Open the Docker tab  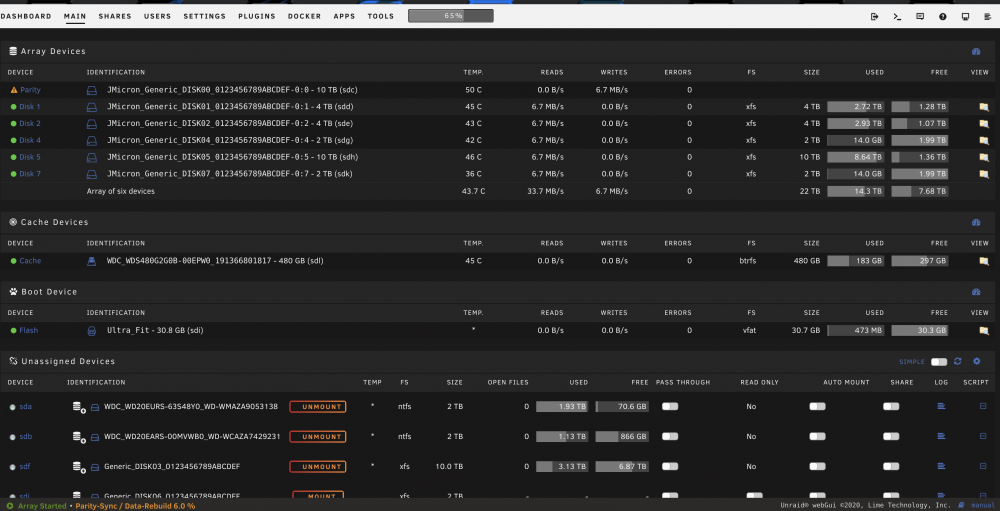click(304, 17)
